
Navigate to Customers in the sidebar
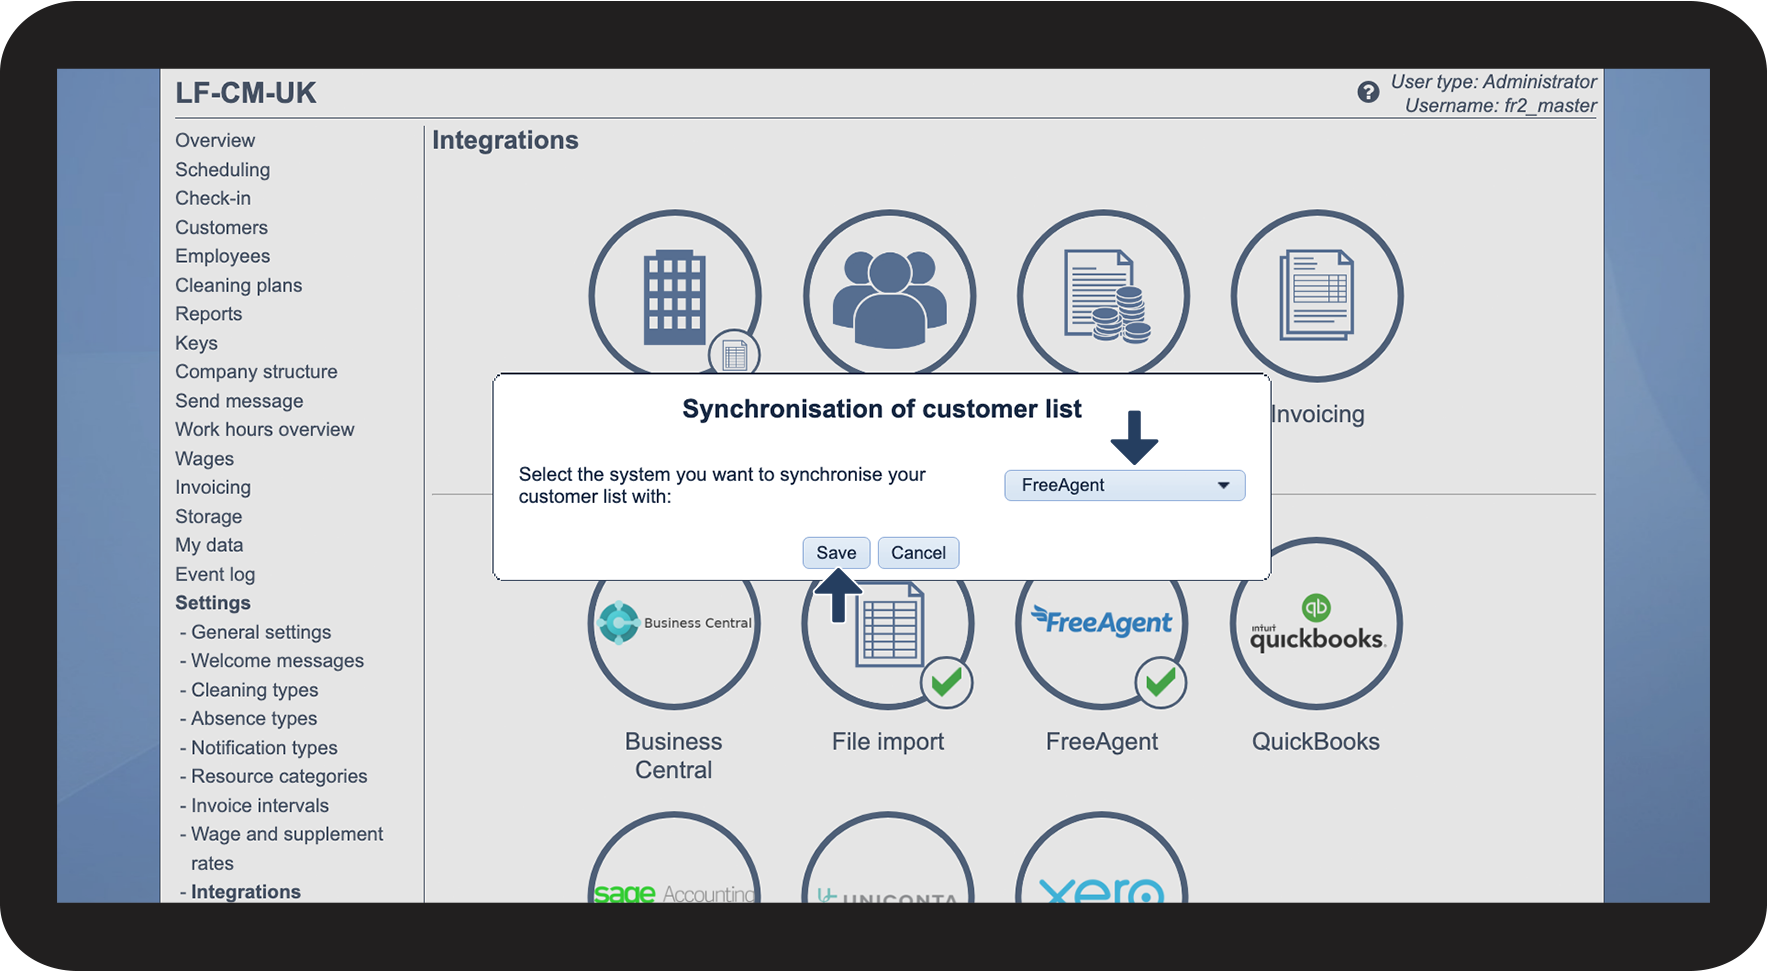coord(221,227)
